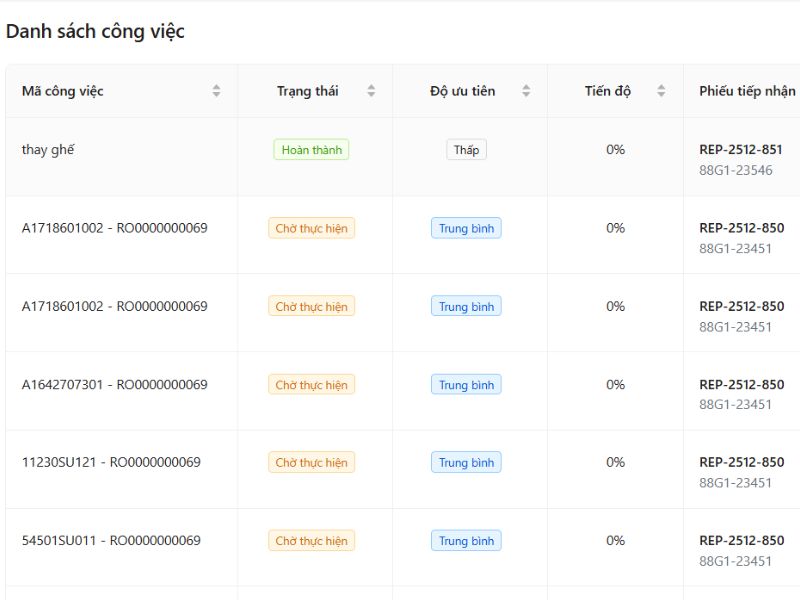Click 0% progress in 11230SU121 row
Screen dimensions: 800x600
pos(615,462)
